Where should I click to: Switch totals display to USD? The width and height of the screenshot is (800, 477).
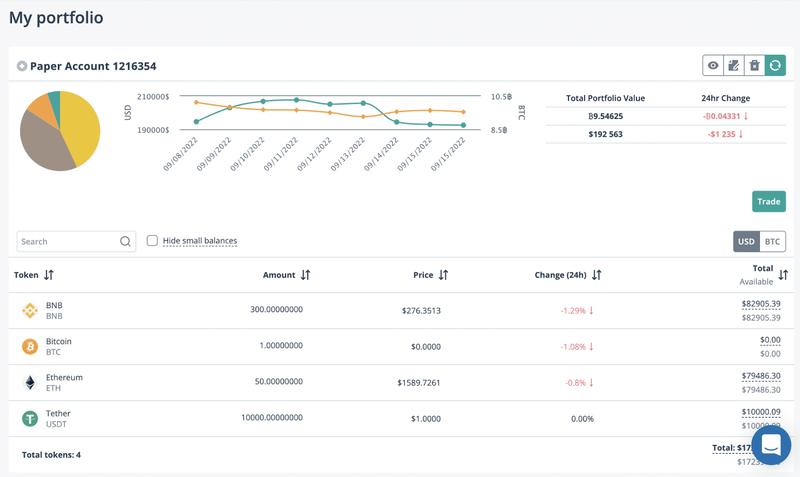[x=746, y=241]
